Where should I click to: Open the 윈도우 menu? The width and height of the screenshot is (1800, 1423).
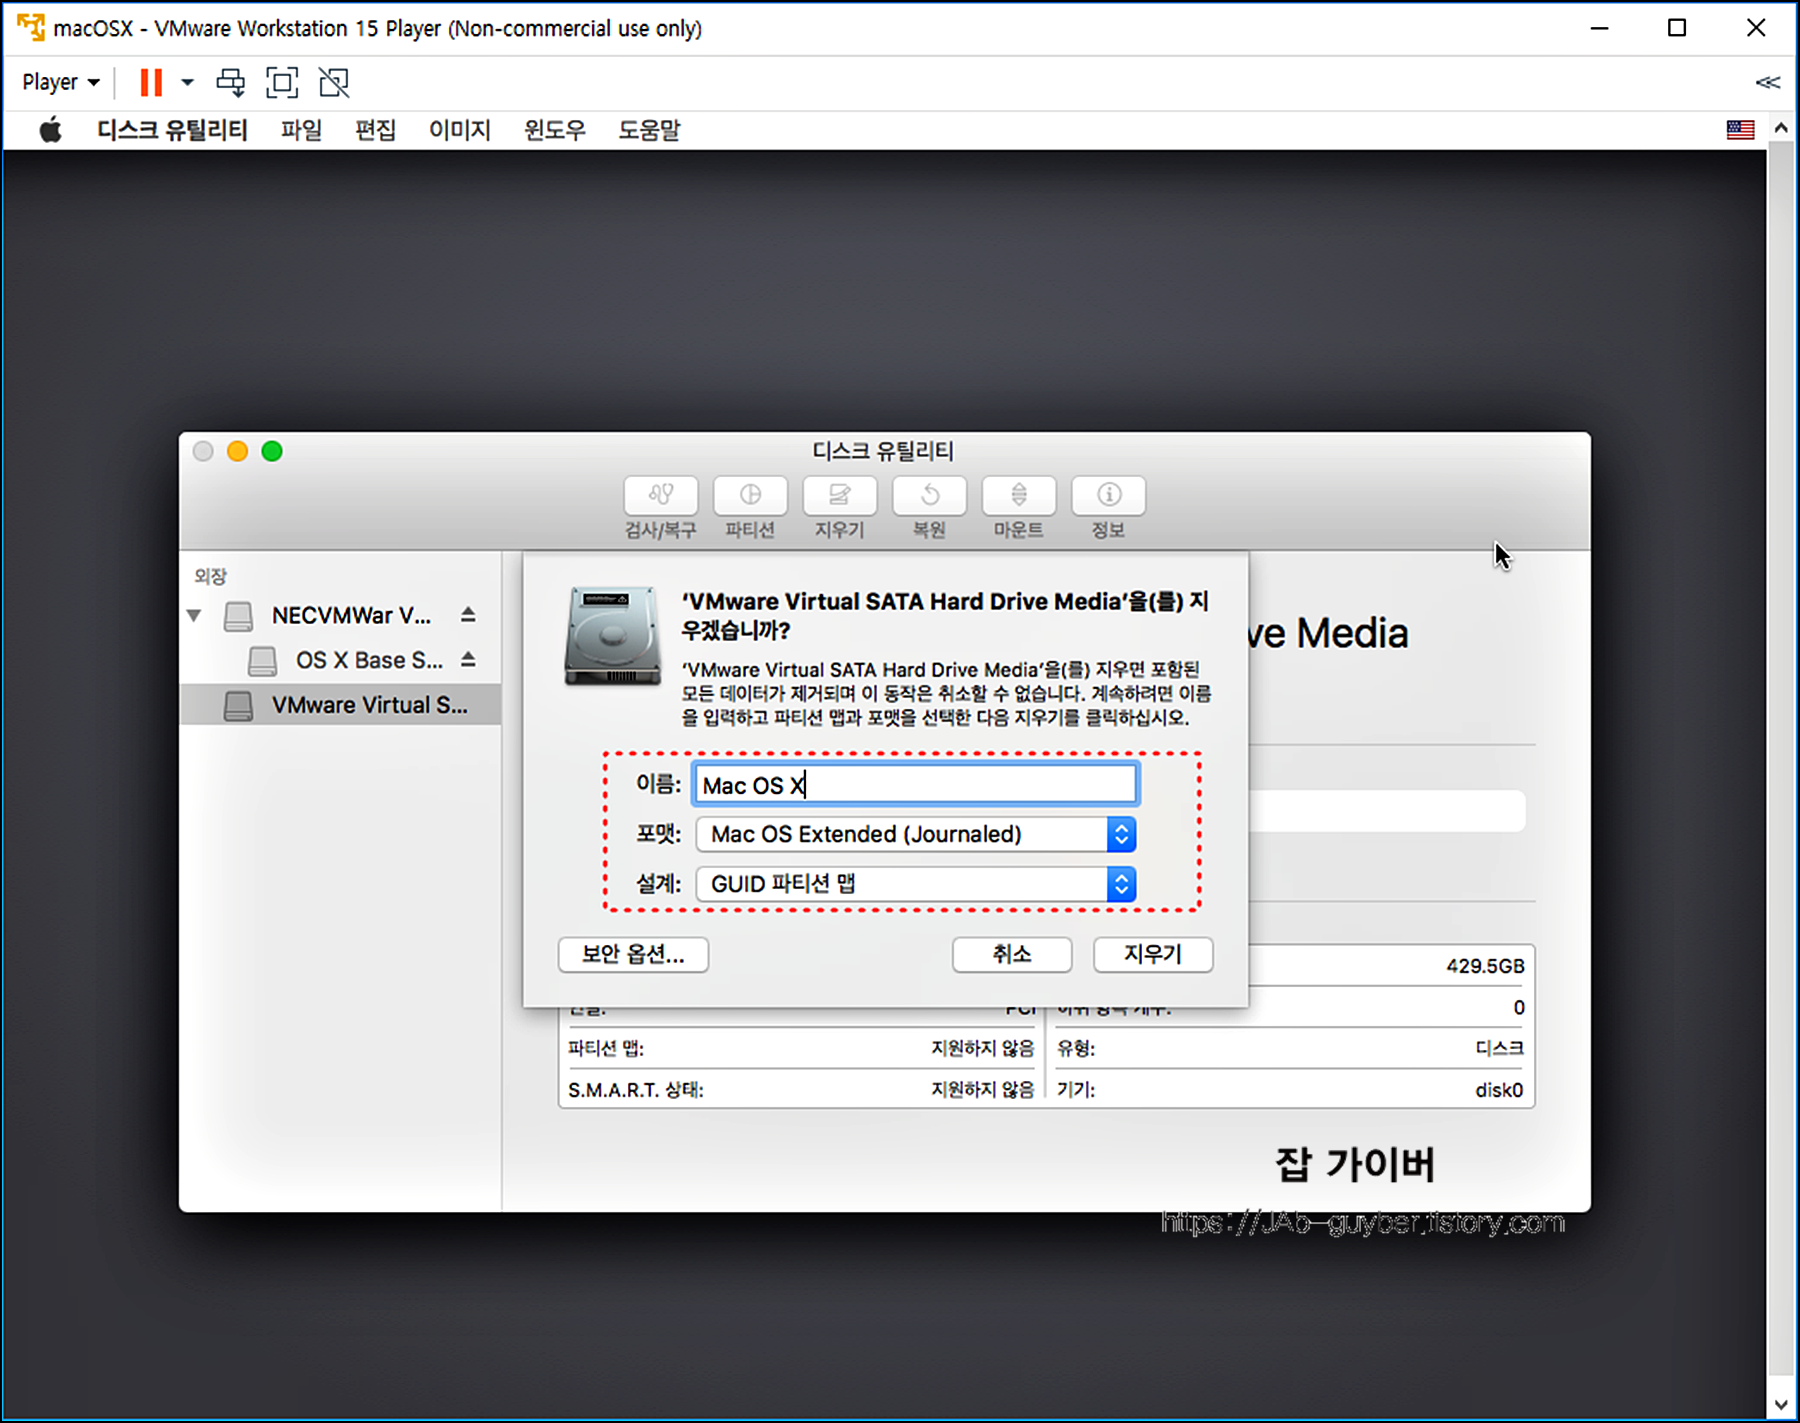[x=555, y=130]
